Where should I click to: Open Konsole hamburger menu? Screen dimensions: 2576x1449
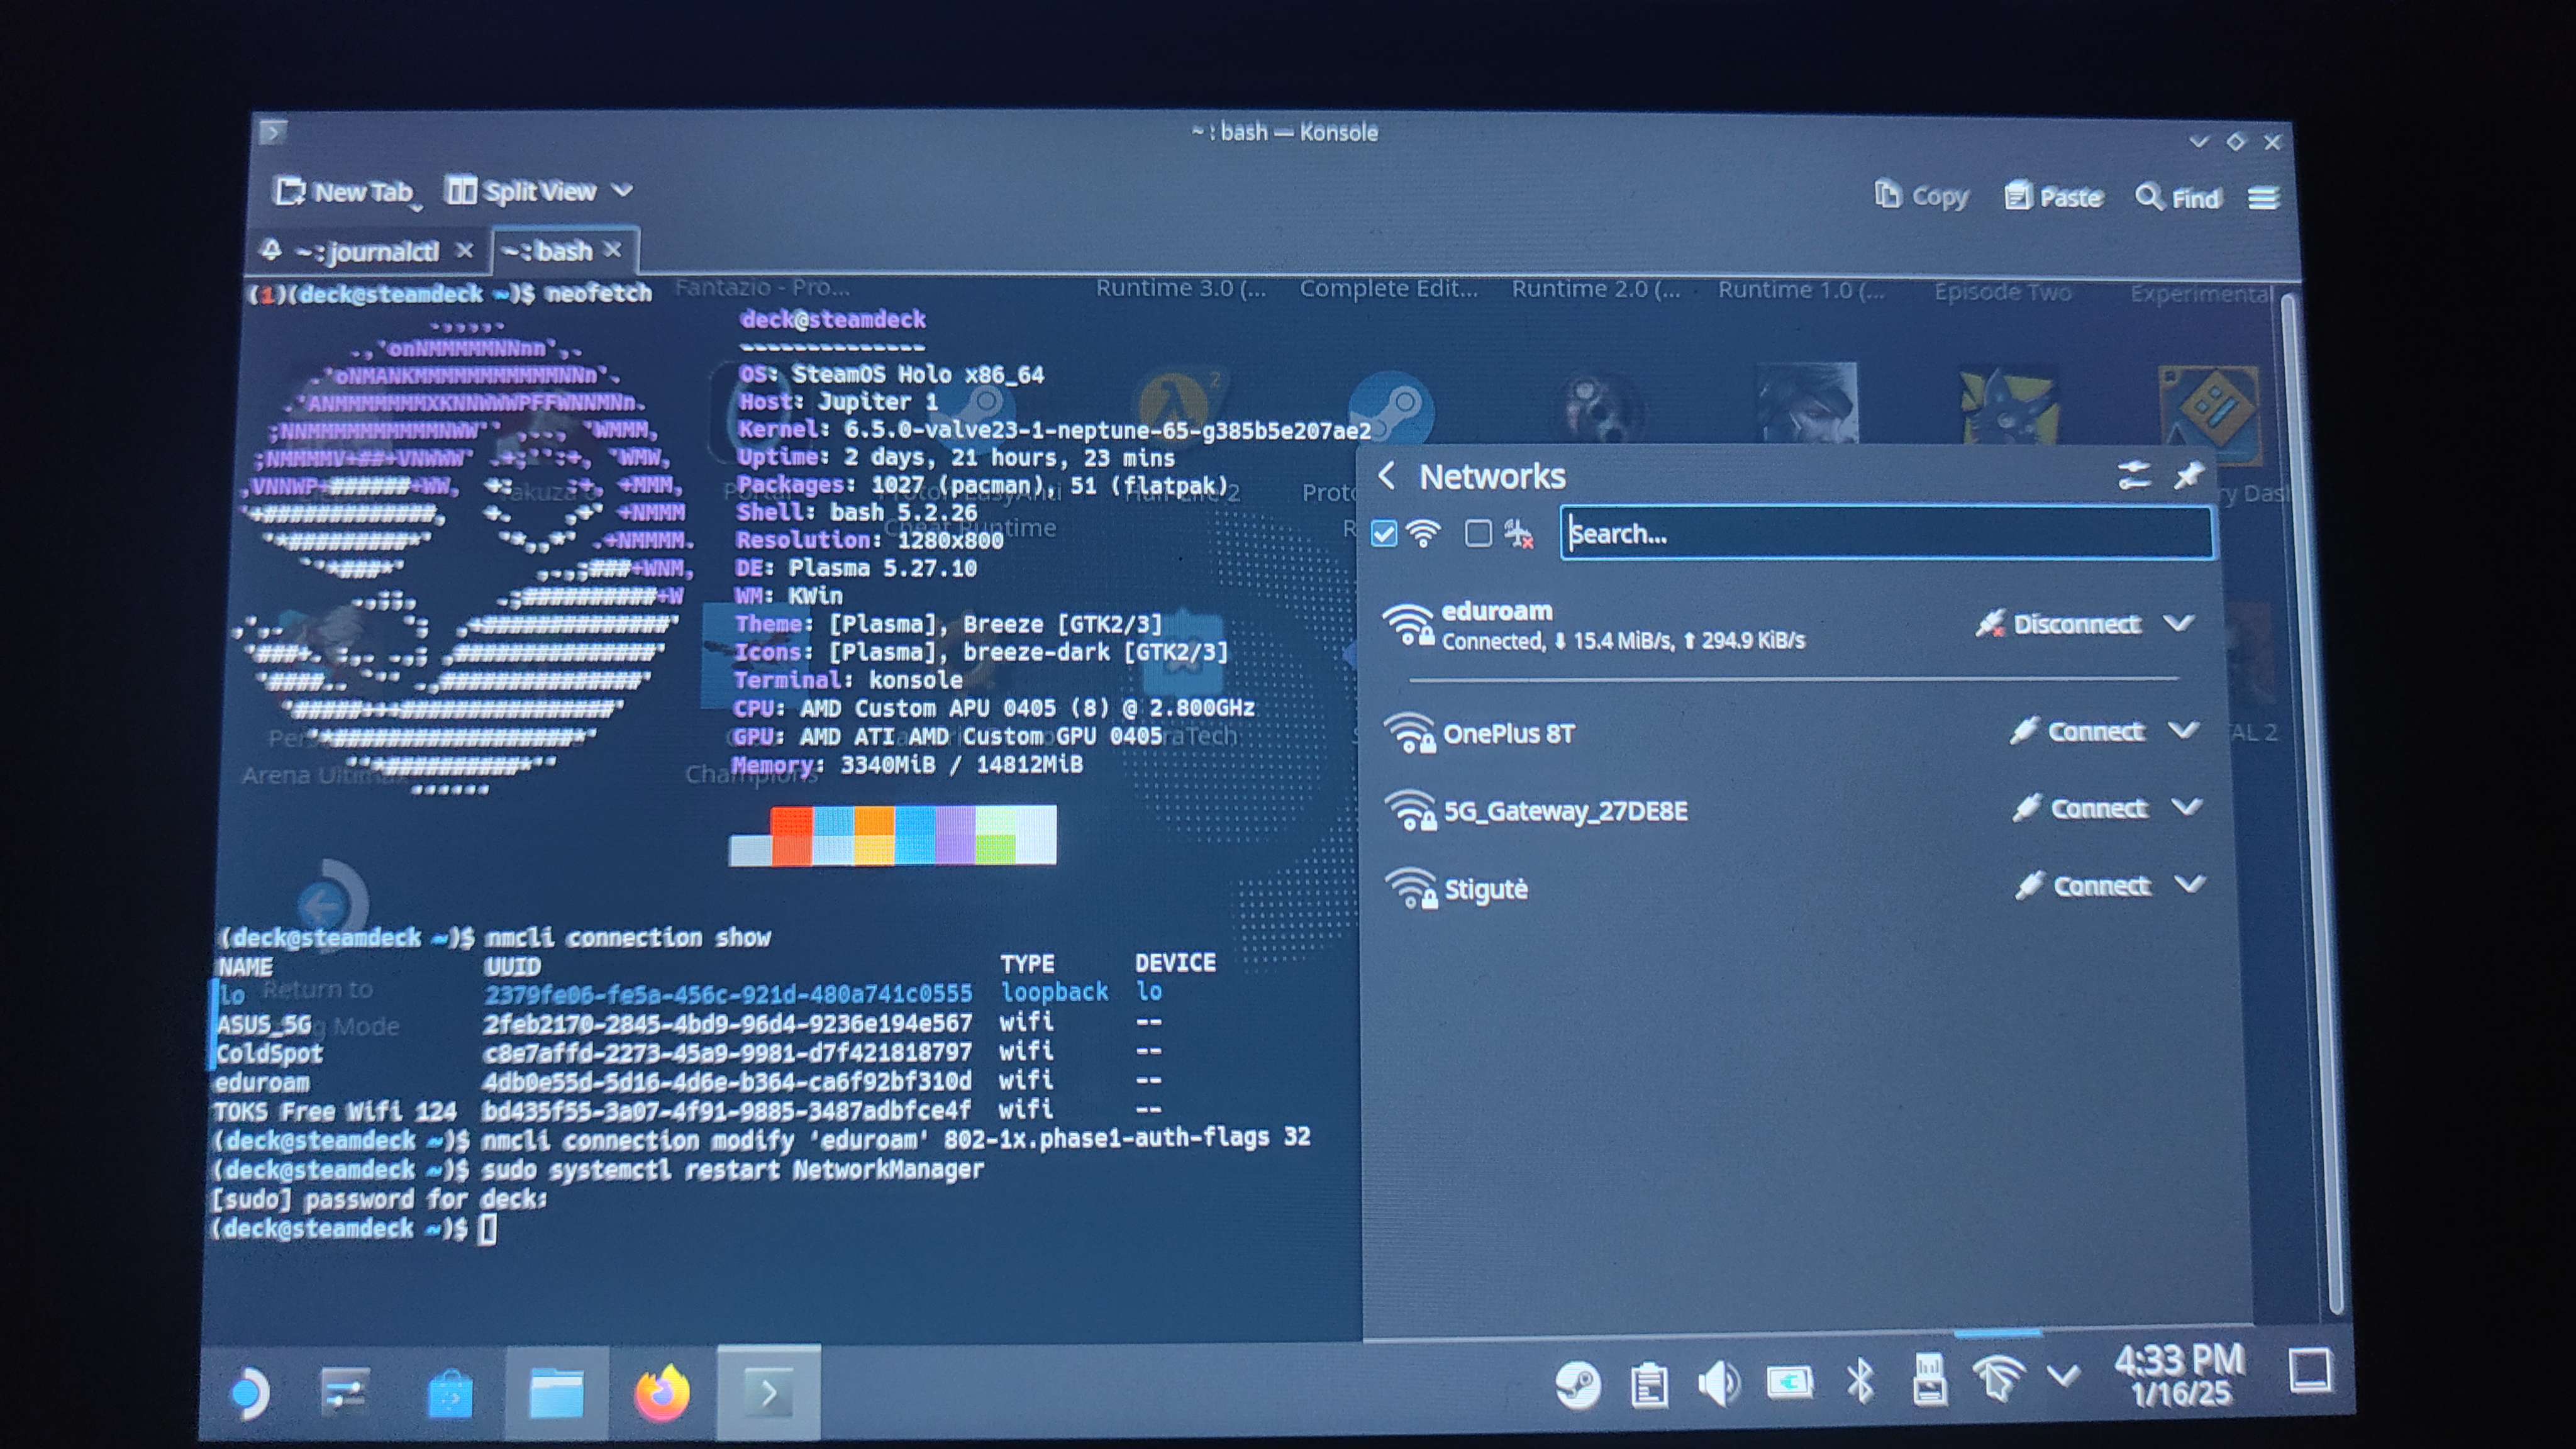[x=2263, y=198]
